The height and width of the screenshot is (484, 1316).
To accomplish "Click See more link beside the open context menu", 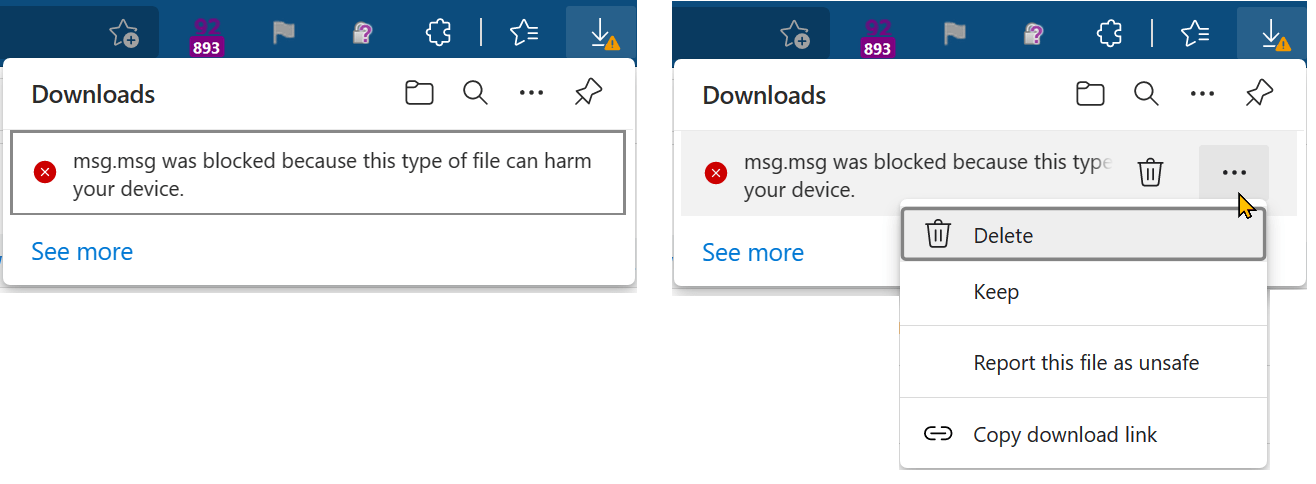I will click(x=753, y=252).
